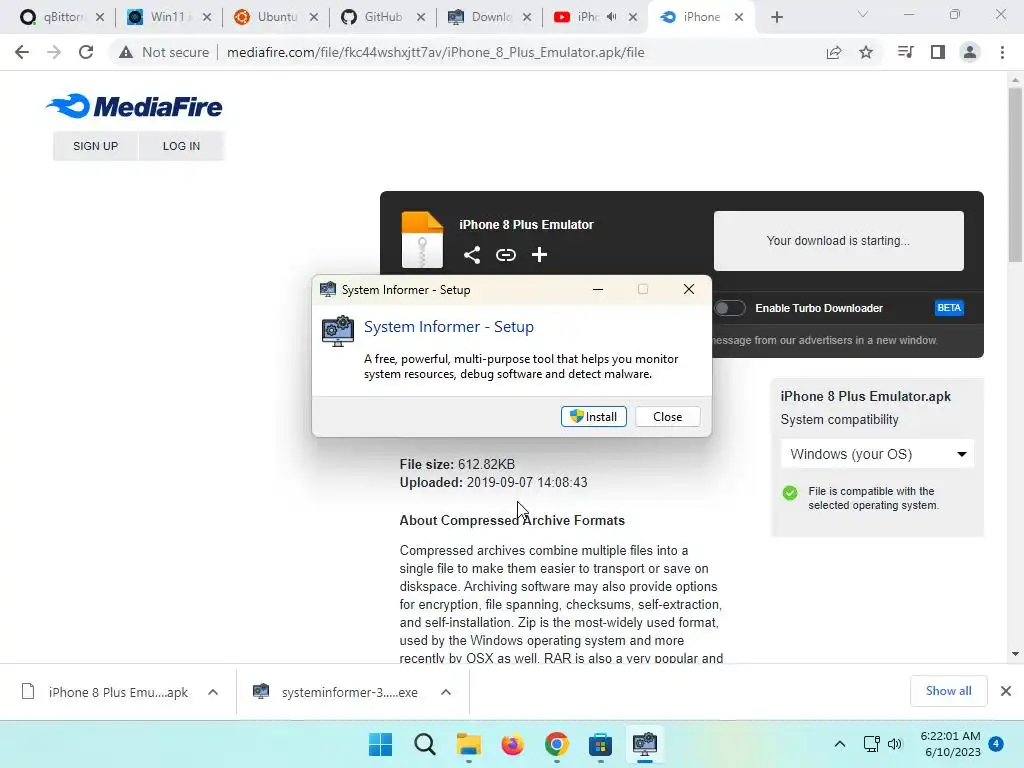
Task: Click the System Informer setup logo icon
Action: pyautogui.click(x=338, y=330)
